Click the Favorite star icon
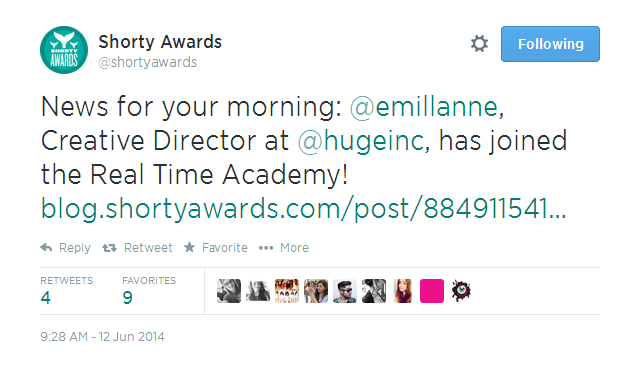This screenshot has height=377, width=640. point(189,247)
